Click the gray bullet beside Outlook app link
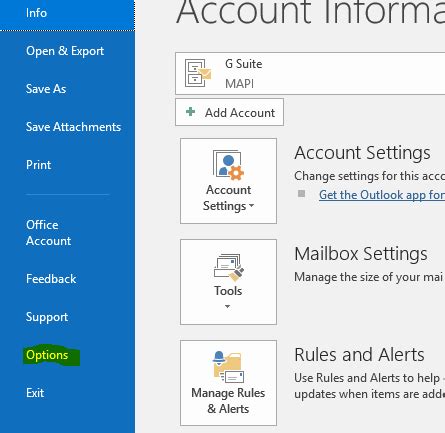445x433 pixels. pos(301,194)
